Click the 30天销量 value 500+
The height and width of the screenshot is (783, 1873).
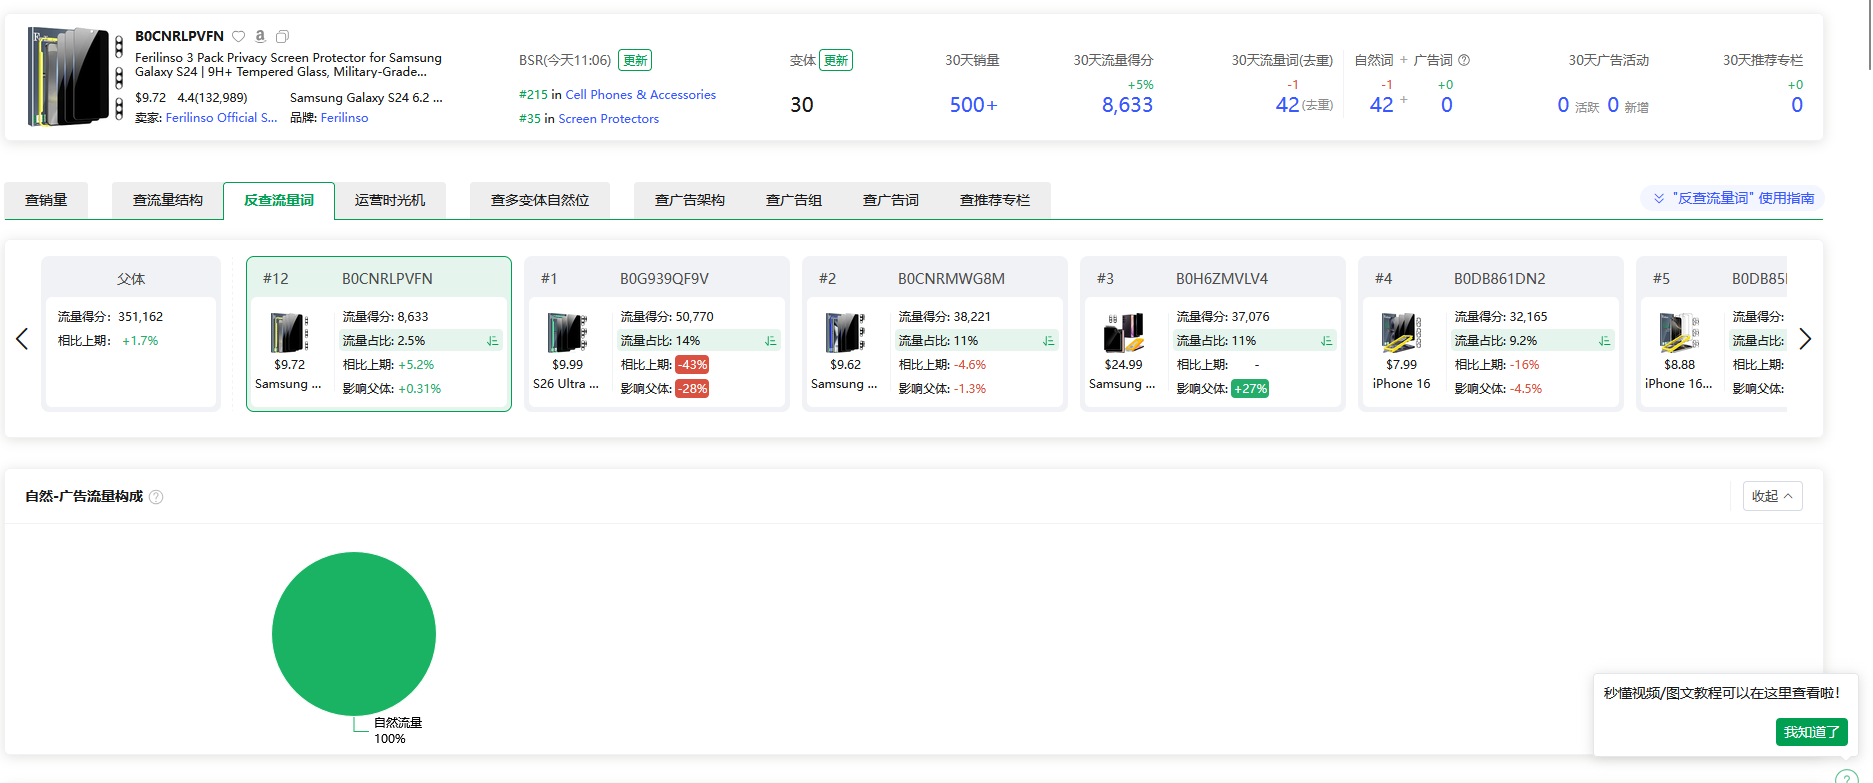point(973,105)
